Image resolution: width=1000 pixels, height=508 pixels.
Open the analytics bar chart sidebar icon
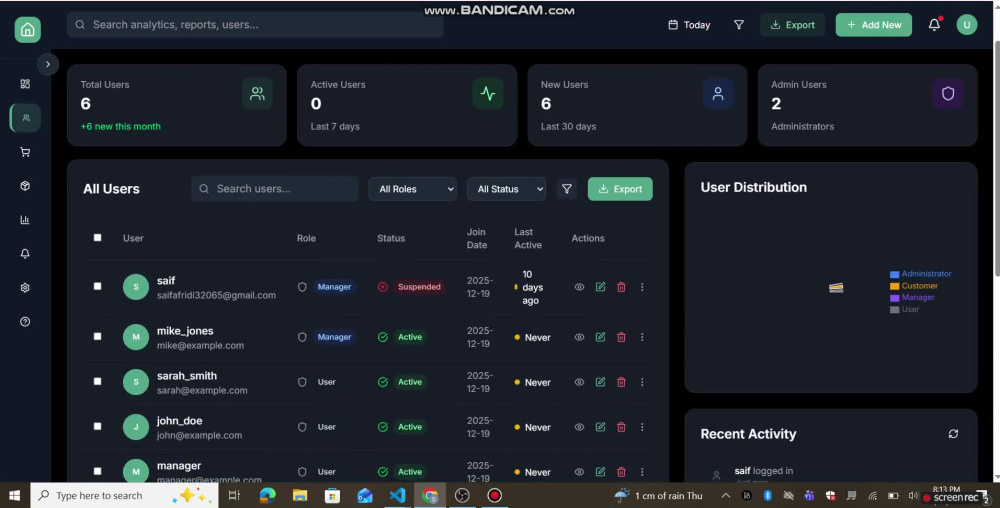(x=25, y=220)
